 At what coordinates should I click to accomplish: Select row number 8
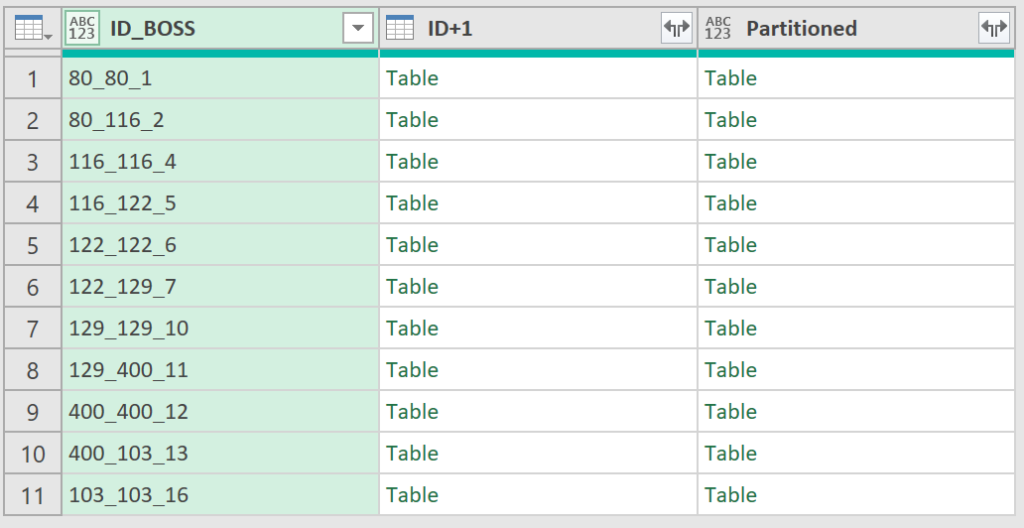pyautogui.click(x=33, y=371)
